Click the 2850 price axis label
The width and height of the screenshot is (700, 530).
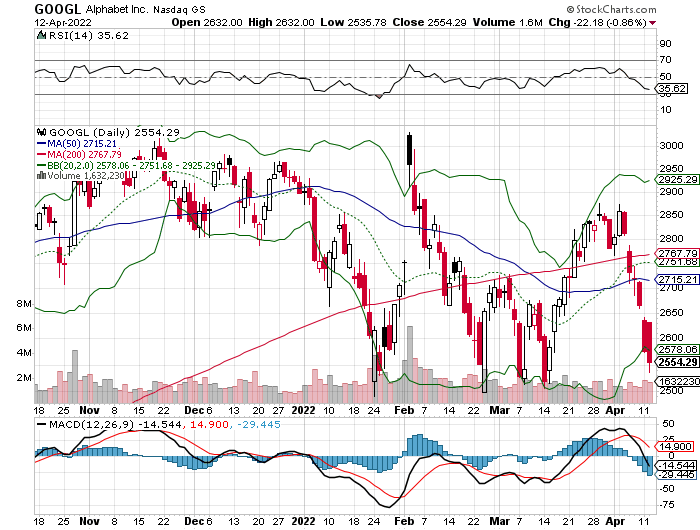[671, 215]
